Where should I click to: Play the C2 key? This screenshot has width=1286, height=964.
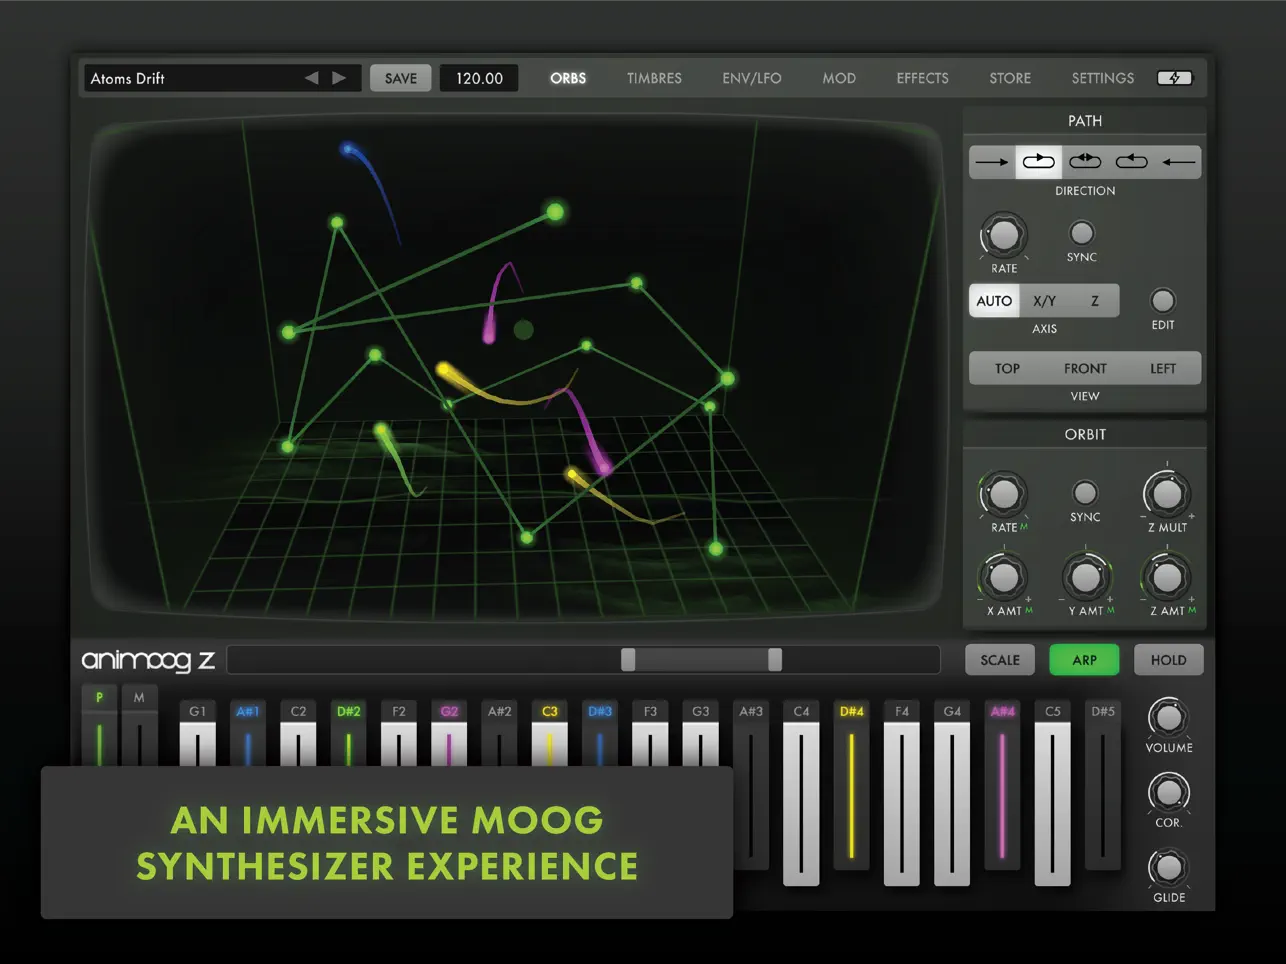(298, 735)
